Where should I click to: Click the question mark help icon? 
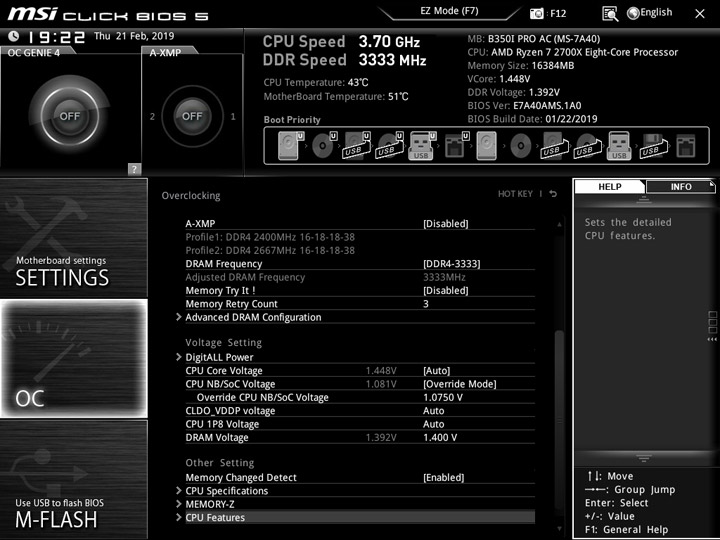pos(134,169)
